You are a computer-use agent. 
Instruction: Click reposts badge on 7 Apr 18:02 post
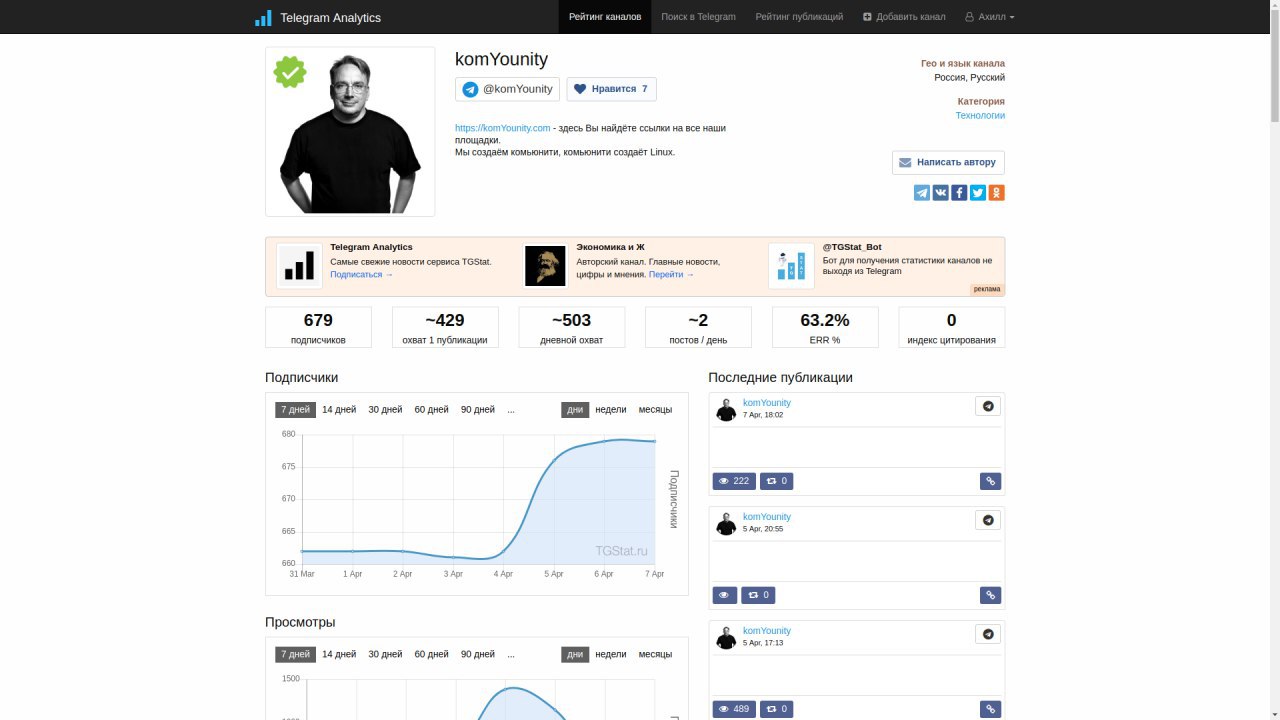(x=776, y=481)
